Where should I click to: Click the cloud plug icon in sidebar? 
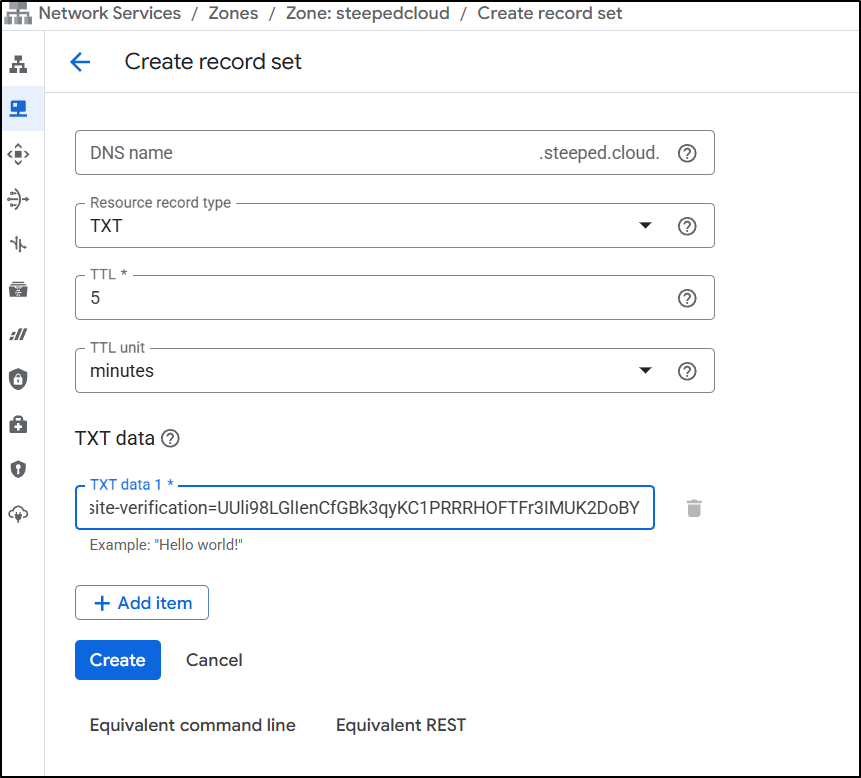19,514
